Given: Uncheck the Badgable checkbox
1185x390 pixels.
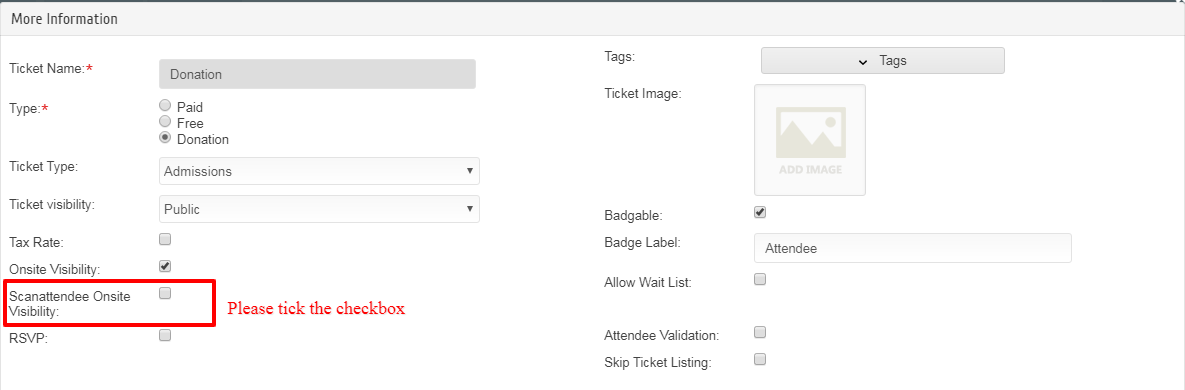Looking at the screenshot, I should tap(760, 212).
